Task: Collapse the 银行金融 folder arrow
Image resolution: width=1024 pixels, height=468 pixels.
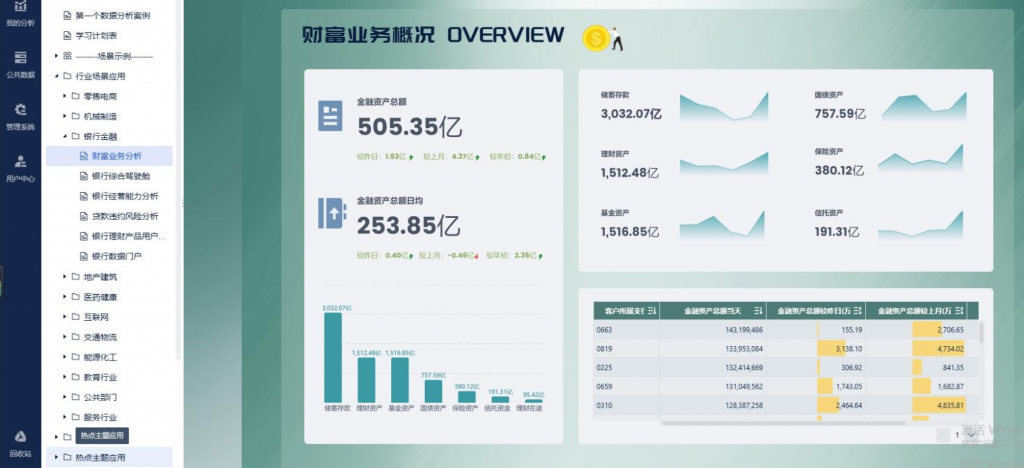Action: click(64, 136)
